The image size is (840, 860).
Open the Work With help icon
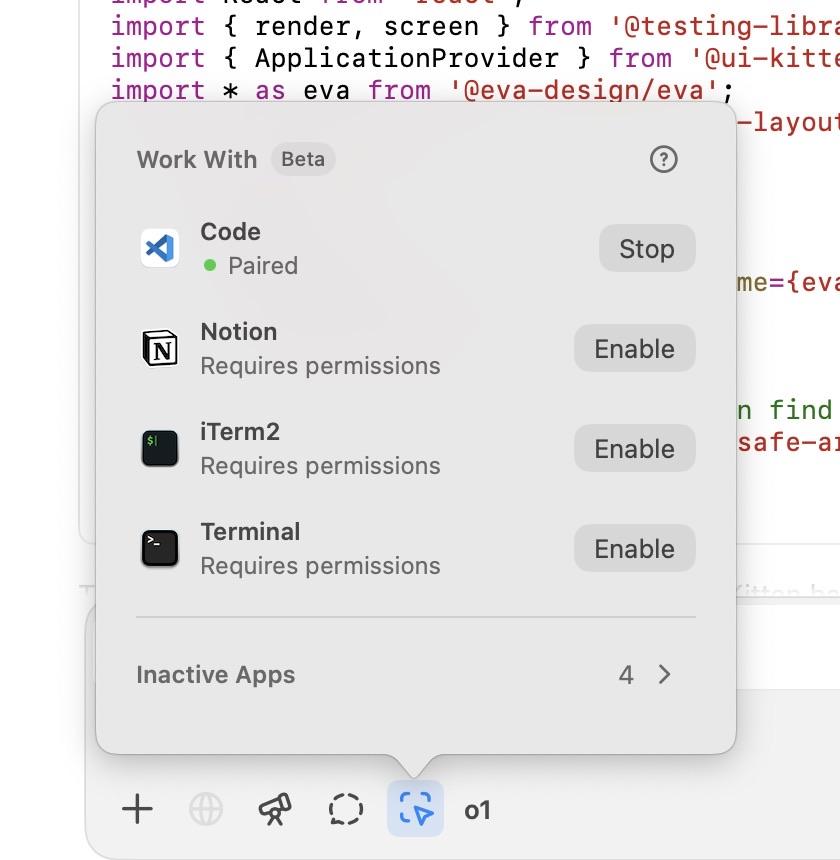click(663, 160)
